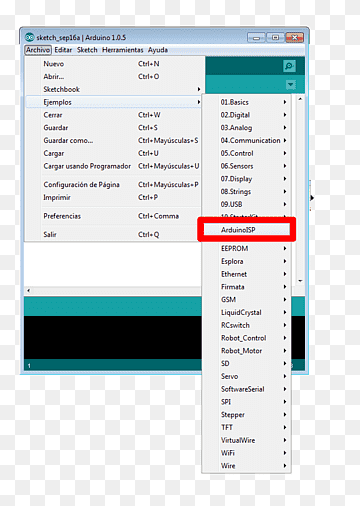Expand 04.Communication examples submenu
Image resolution: width=360 pixels, height=506 pixels.
pyautogui.click(x=247, y=140)
